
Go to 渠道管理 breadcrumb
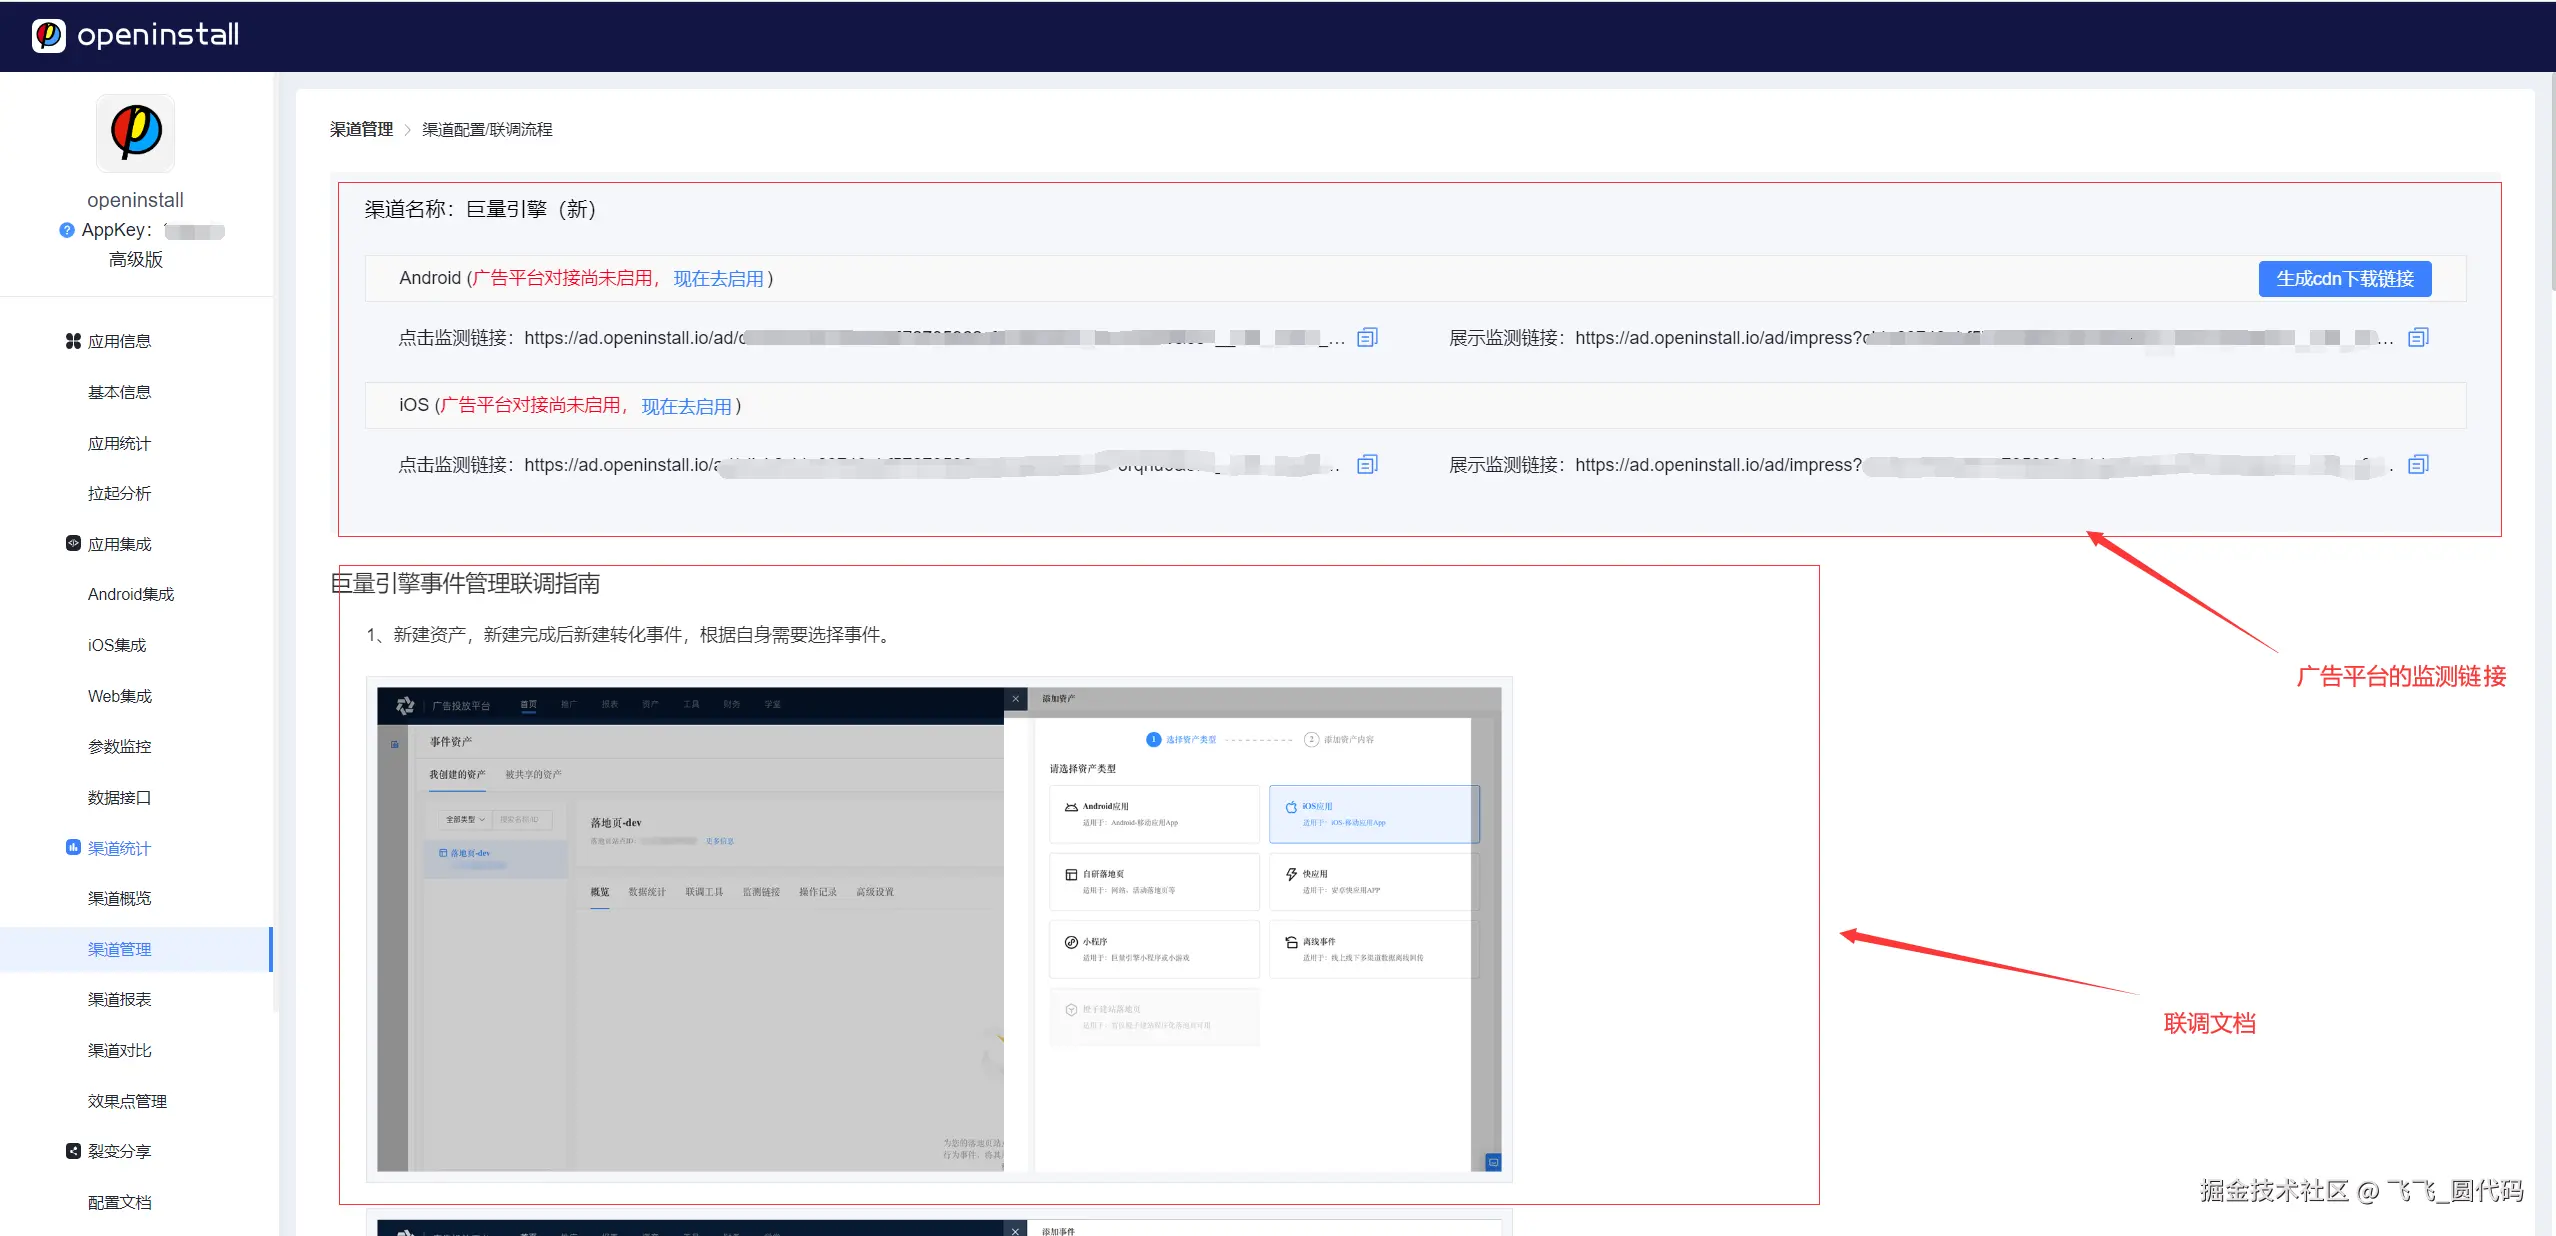point(361,130)
